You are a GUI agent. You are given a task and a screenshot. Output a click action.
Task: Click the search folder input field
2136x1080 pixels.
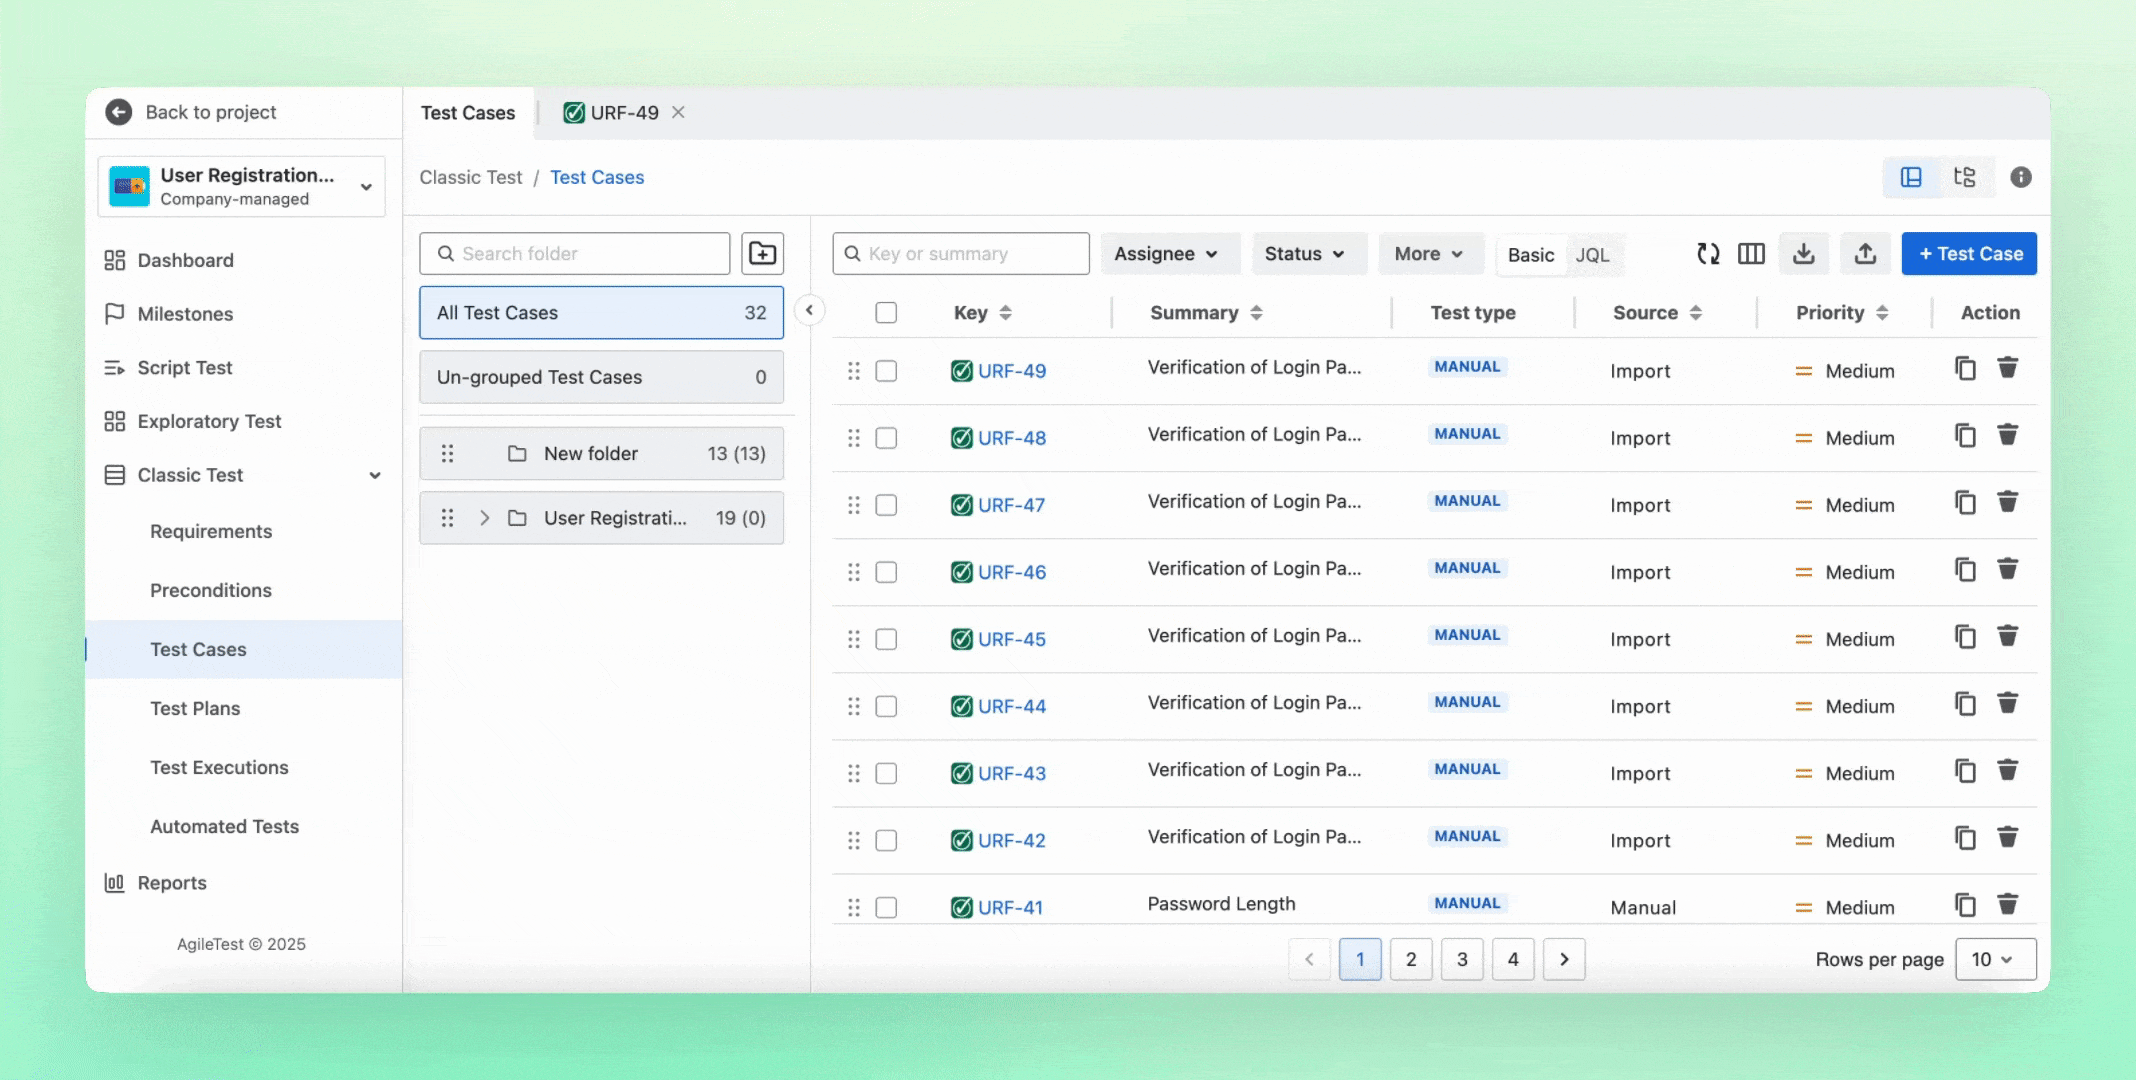click(574, 253)
